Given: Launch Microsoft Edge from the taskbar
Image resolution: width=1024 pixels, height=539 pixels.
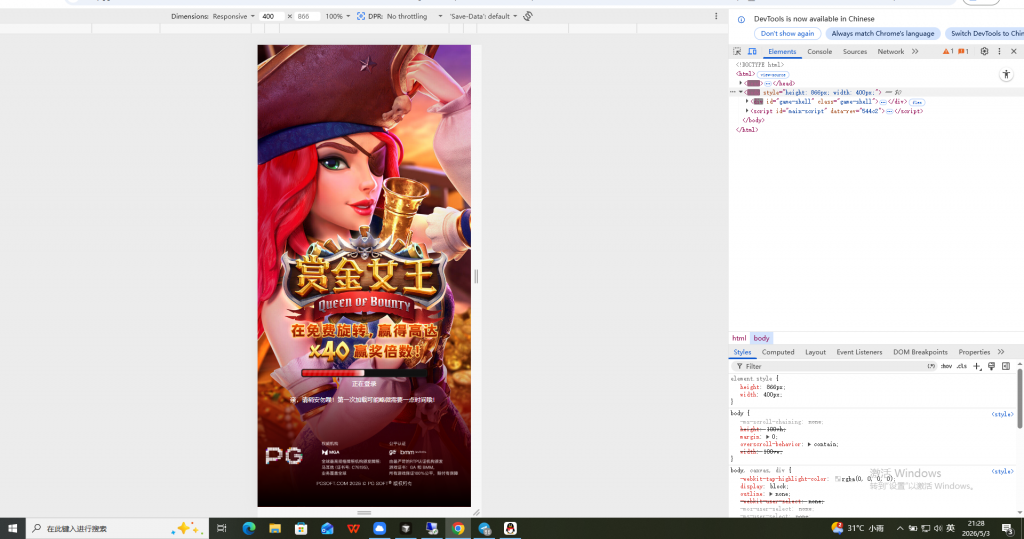Looking at the screenshot, I should [x=249, y=529].
